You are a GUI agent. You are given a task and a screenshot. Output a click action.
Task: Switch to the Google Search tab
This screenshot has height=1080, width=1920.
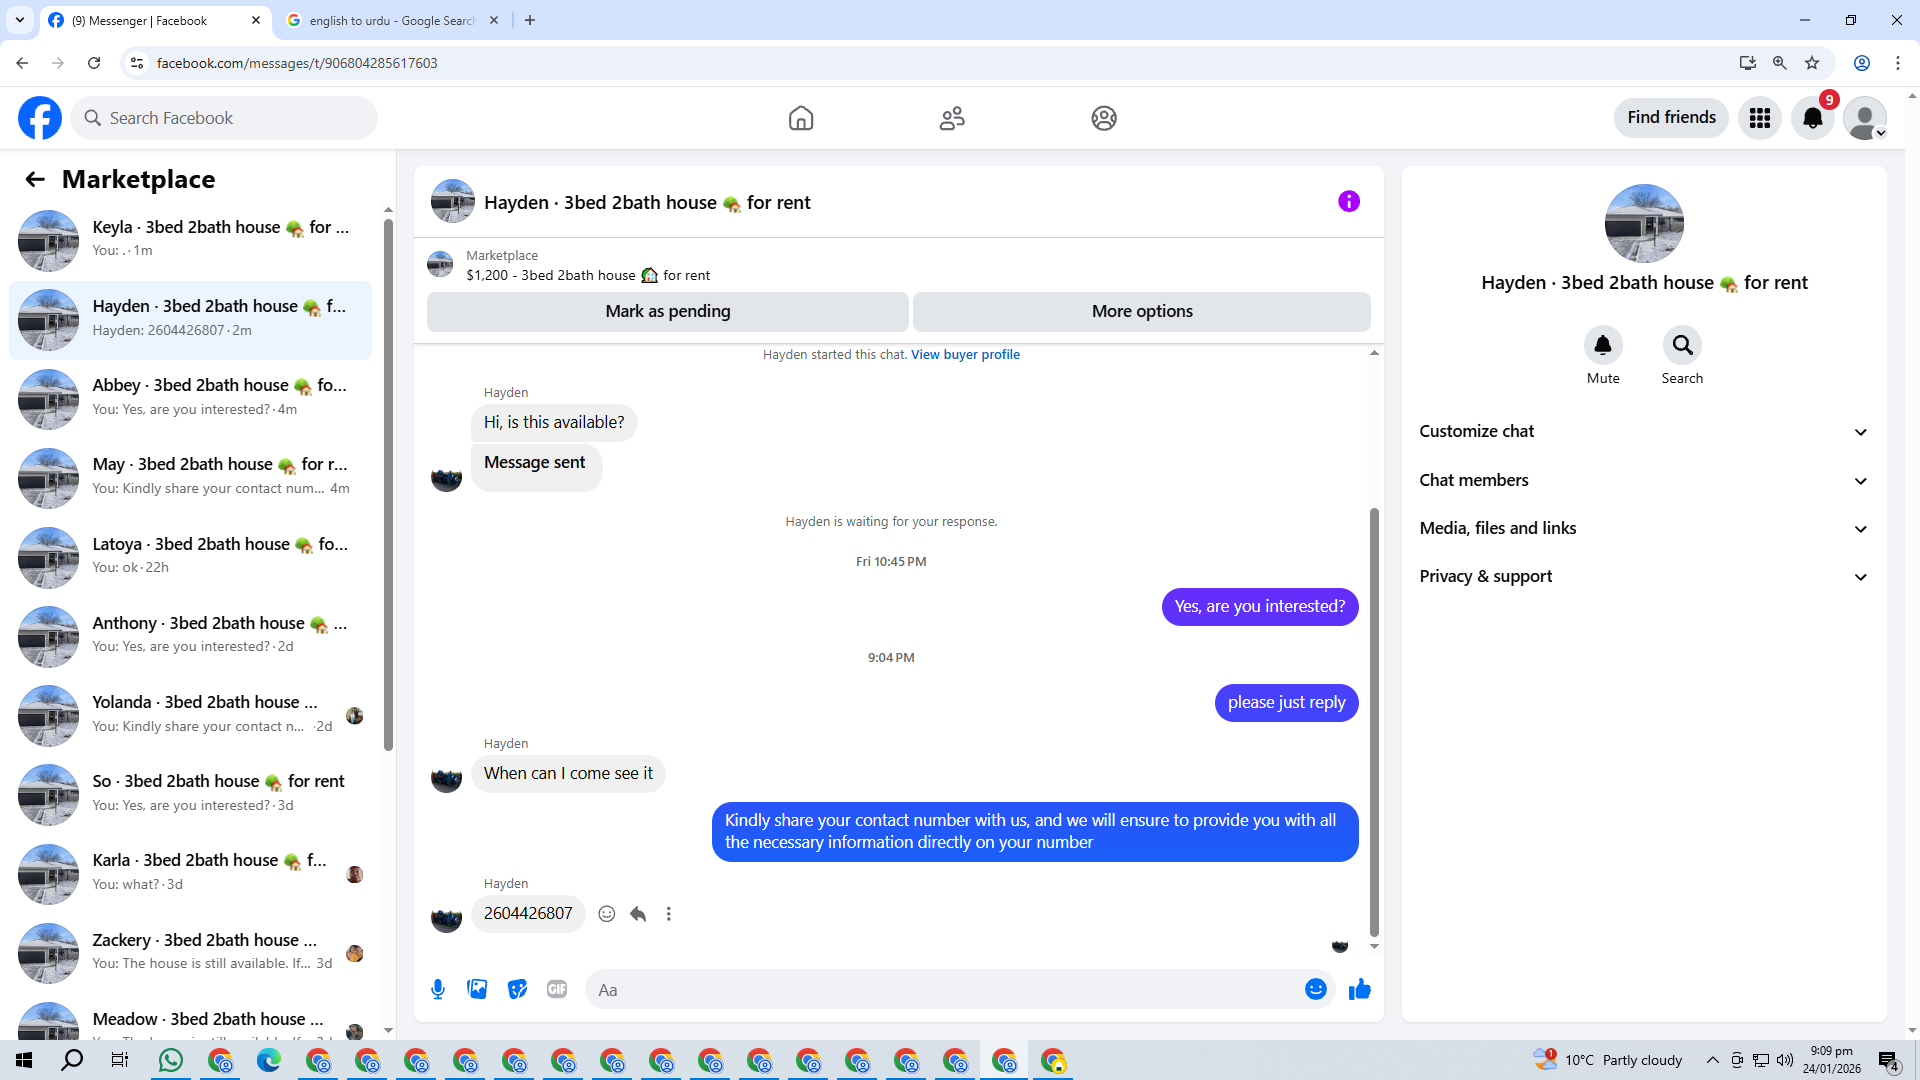click(391, 20)
